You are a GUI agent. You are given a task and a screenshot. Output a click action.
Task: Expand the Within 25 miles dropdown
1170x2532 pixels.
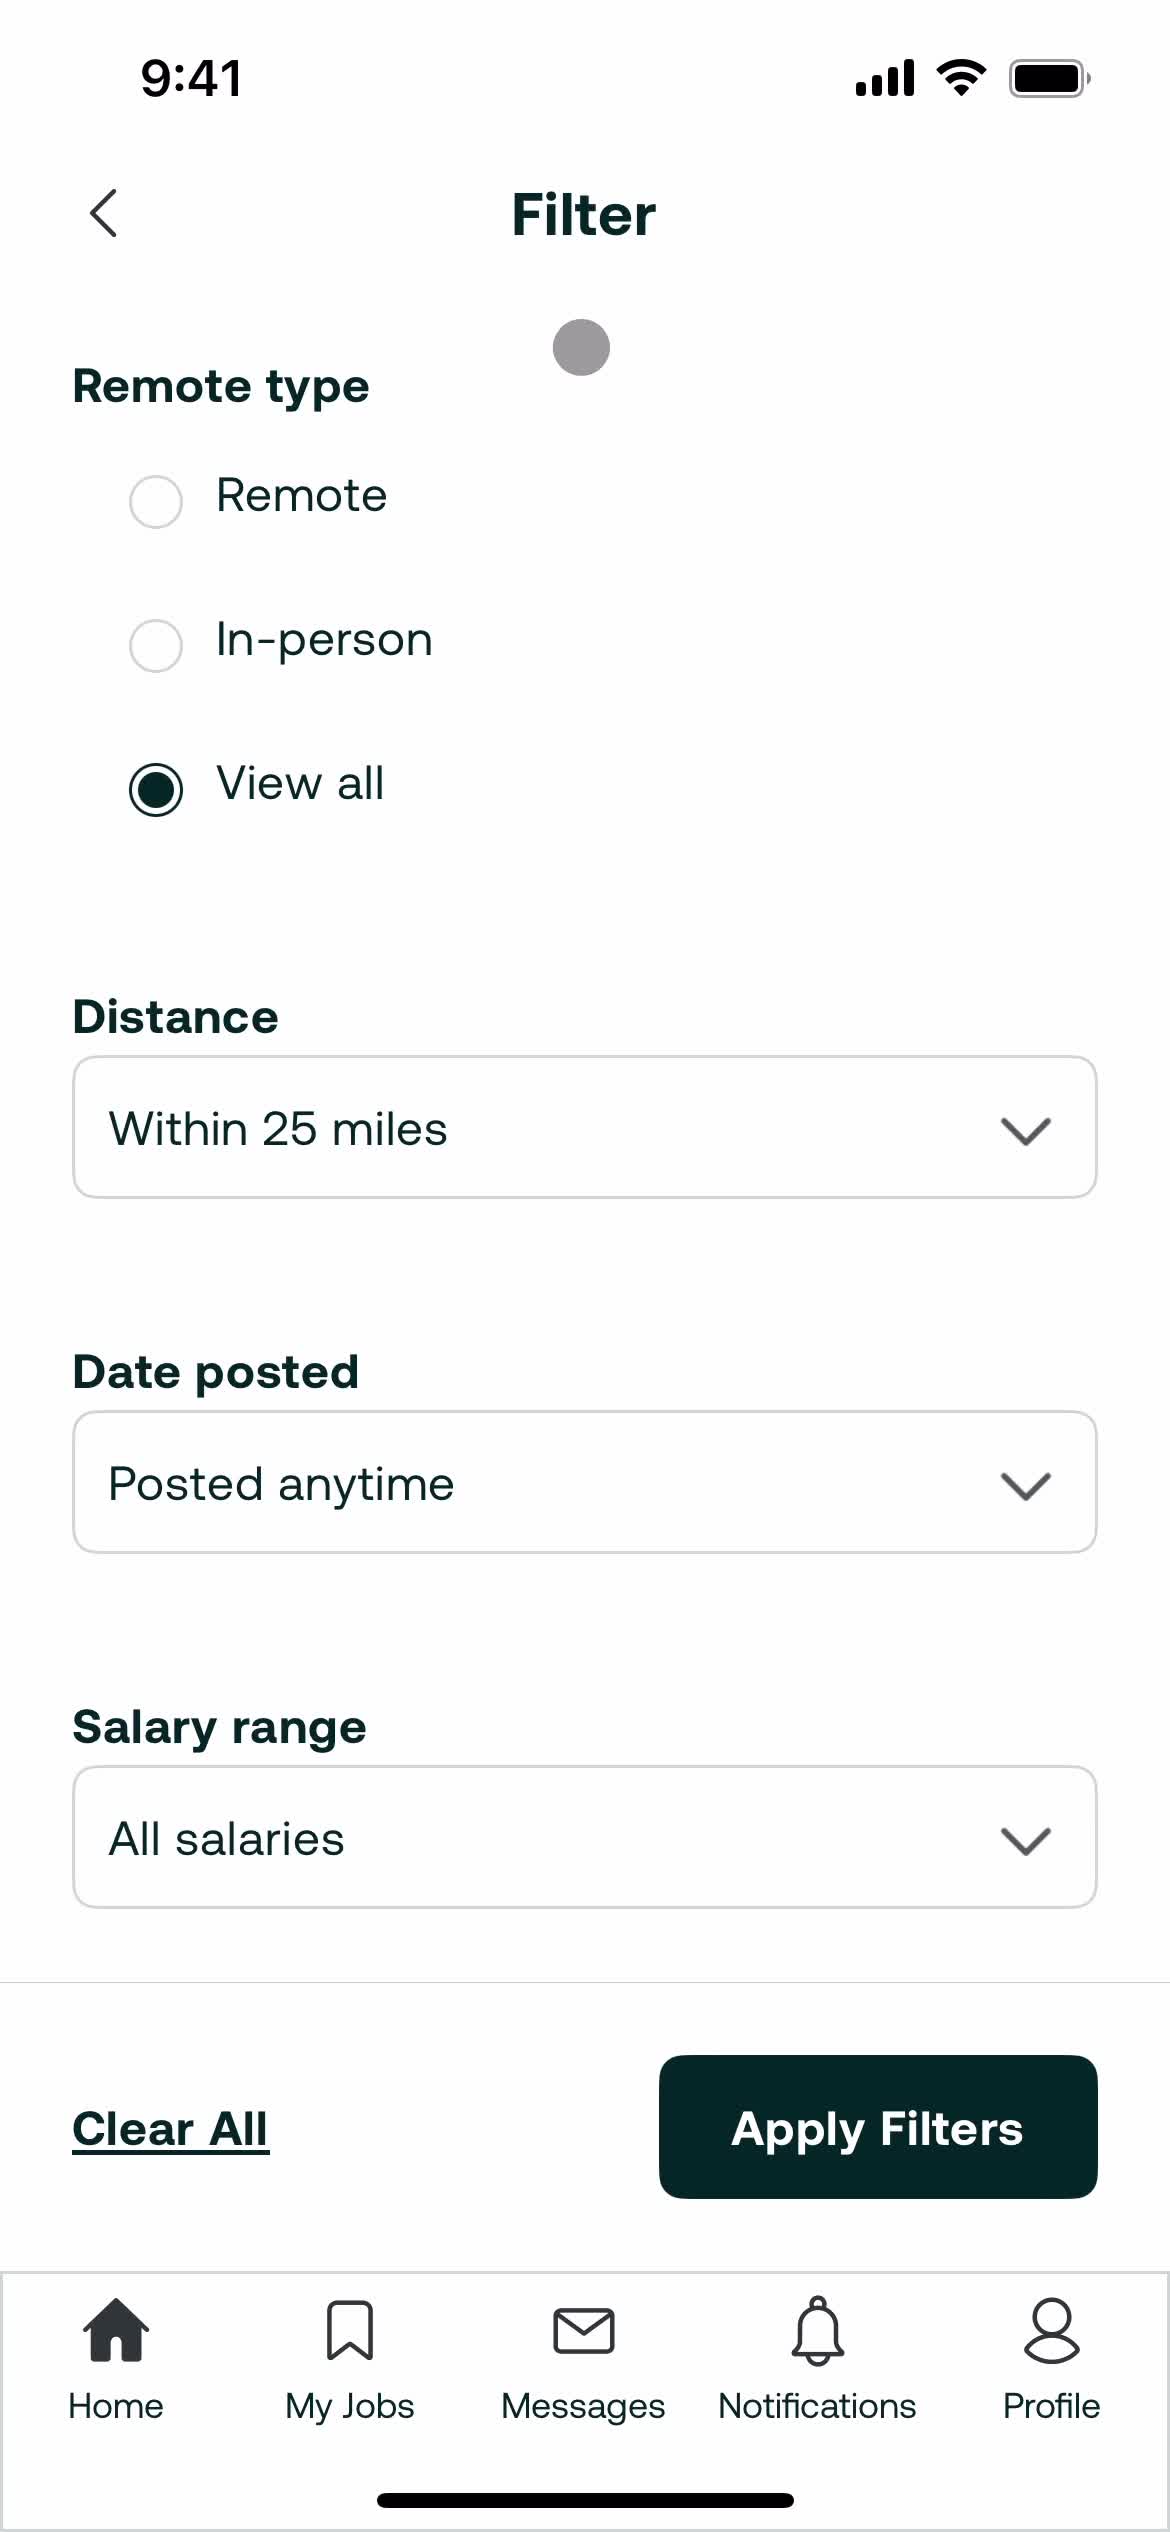point(585,1127)
